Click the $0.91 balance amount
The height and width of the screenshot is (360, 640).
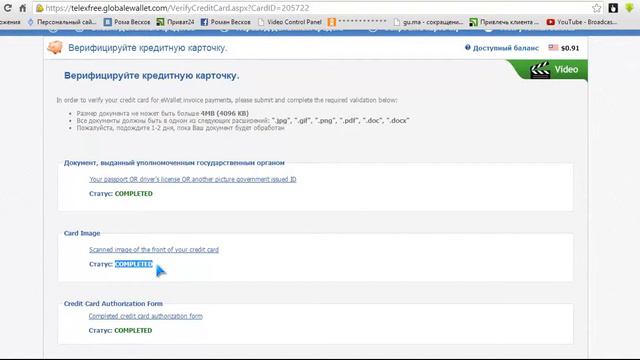[570, 48]
